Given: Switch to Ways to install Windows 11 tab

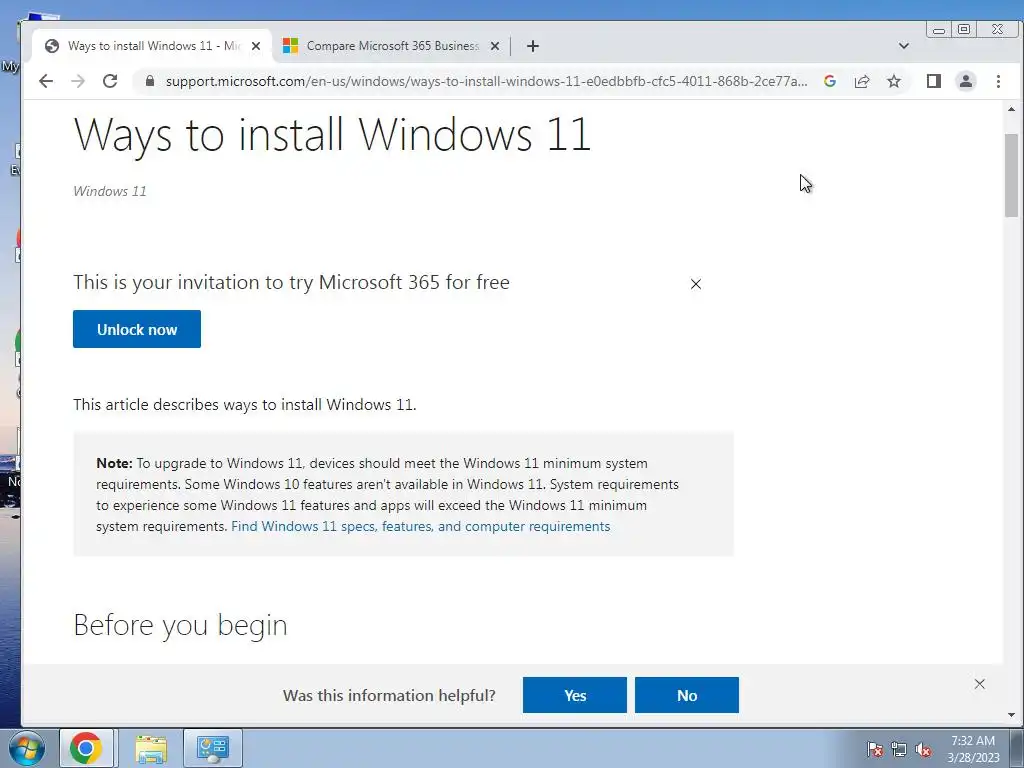Looking at the screenshot, I should [x=152, y=46].
